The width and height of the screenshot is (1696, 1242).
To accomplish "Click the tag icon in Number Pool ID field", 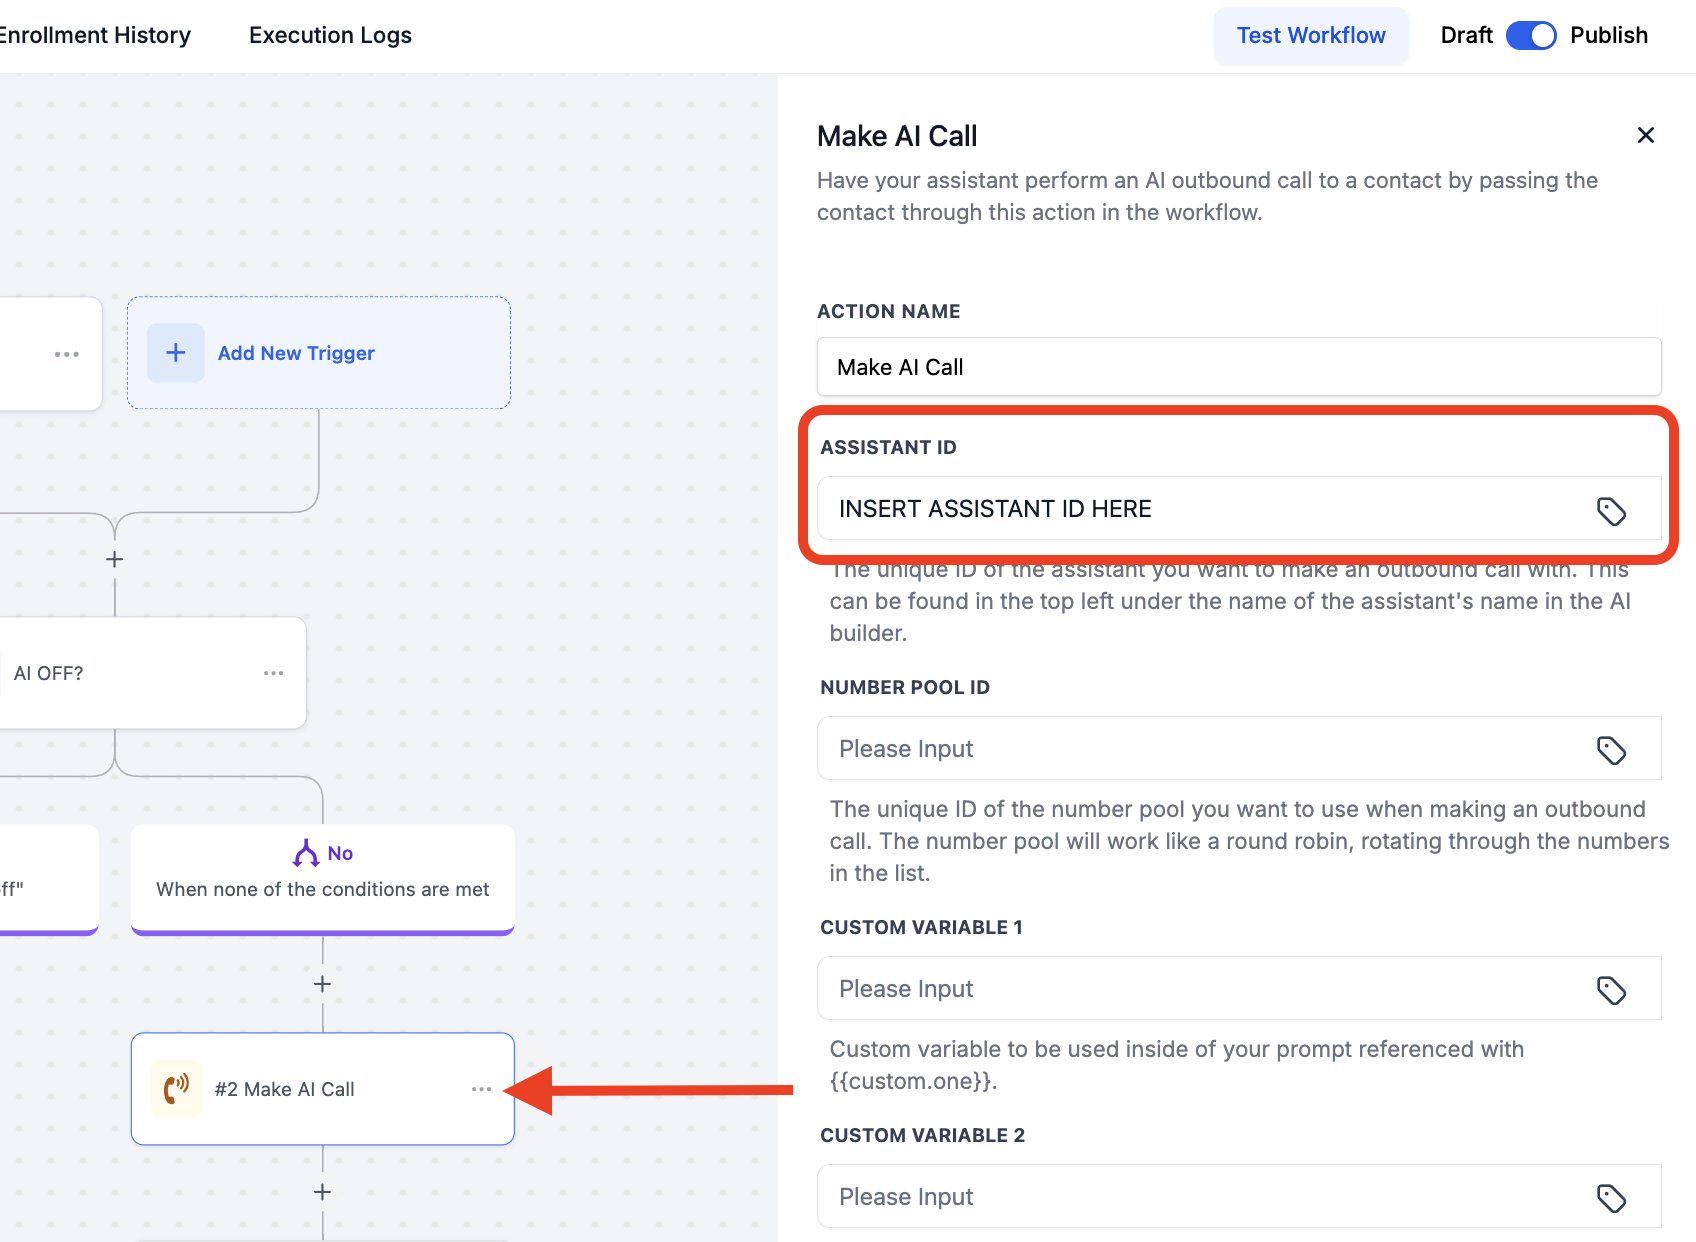I will 1611,750.
